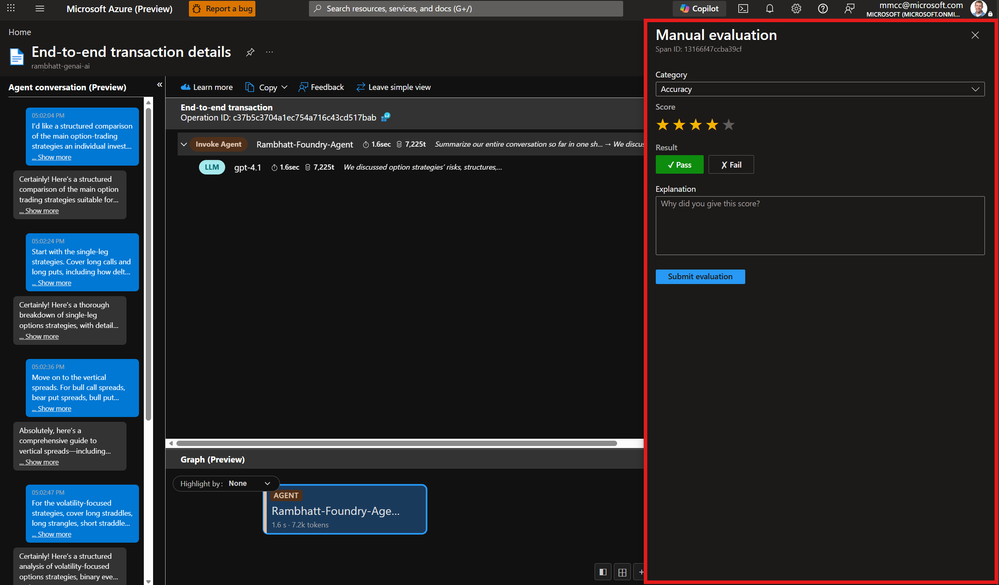Set score to five stars

tap(729, 125)
